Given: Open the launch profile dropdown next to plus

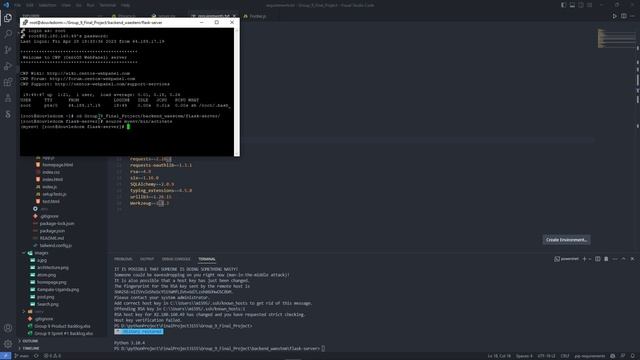Looking at the screenshot, I should [590, 259].
